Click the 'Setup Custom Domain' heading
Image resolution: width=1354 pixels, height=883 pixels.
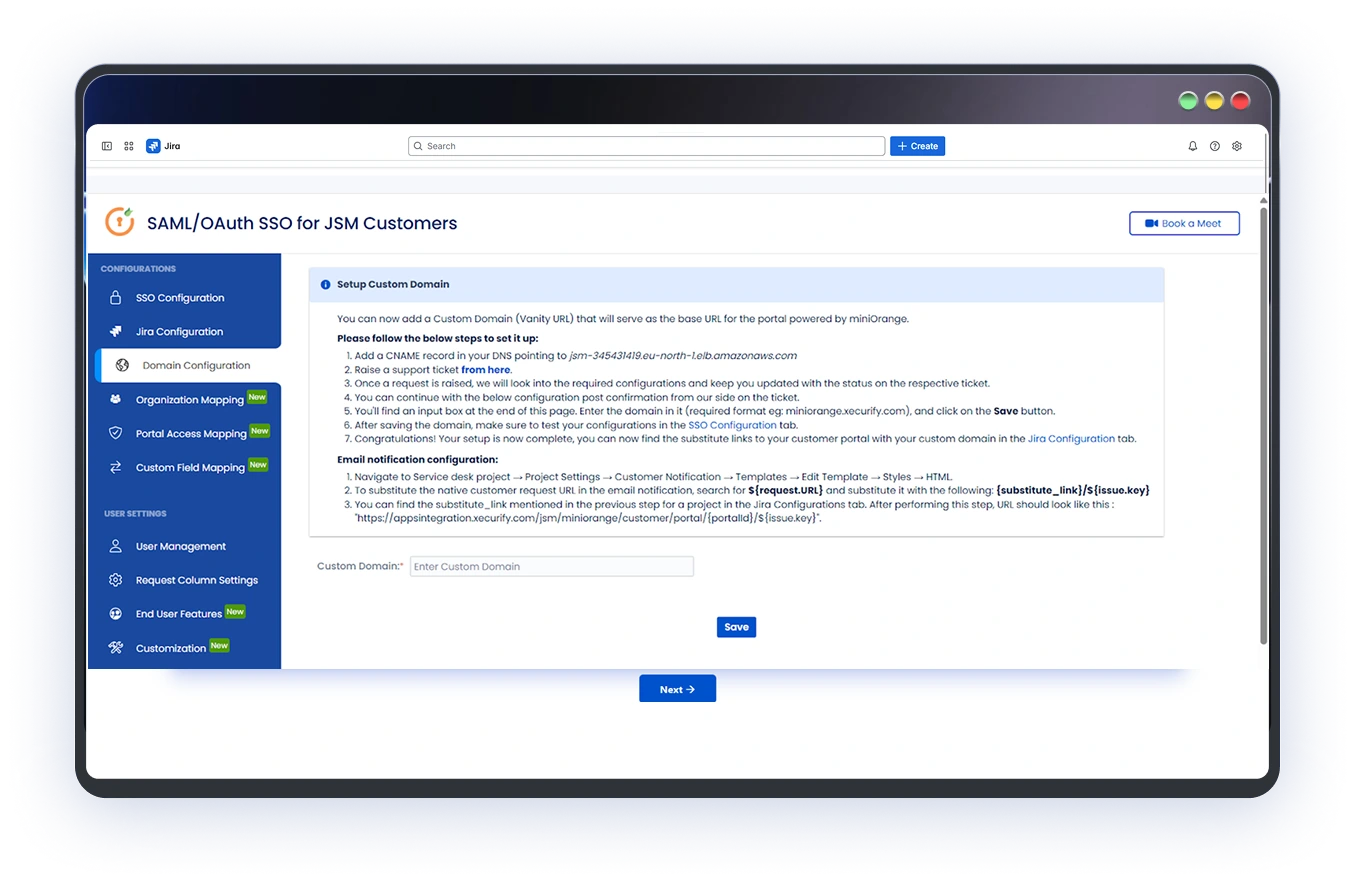click(x=393, y=285)
